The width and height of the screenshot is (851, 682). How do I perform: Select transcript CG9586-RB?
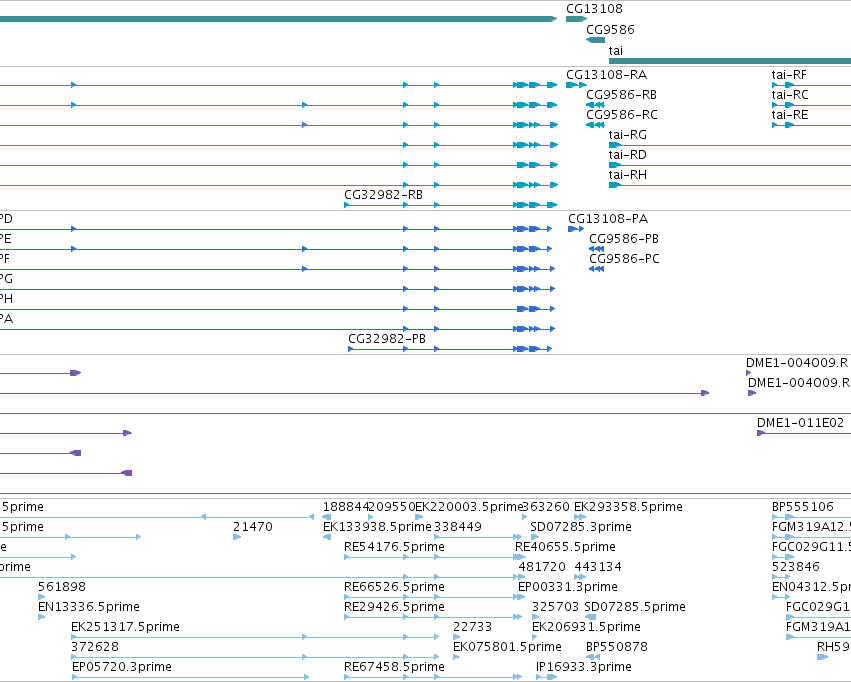621,94
